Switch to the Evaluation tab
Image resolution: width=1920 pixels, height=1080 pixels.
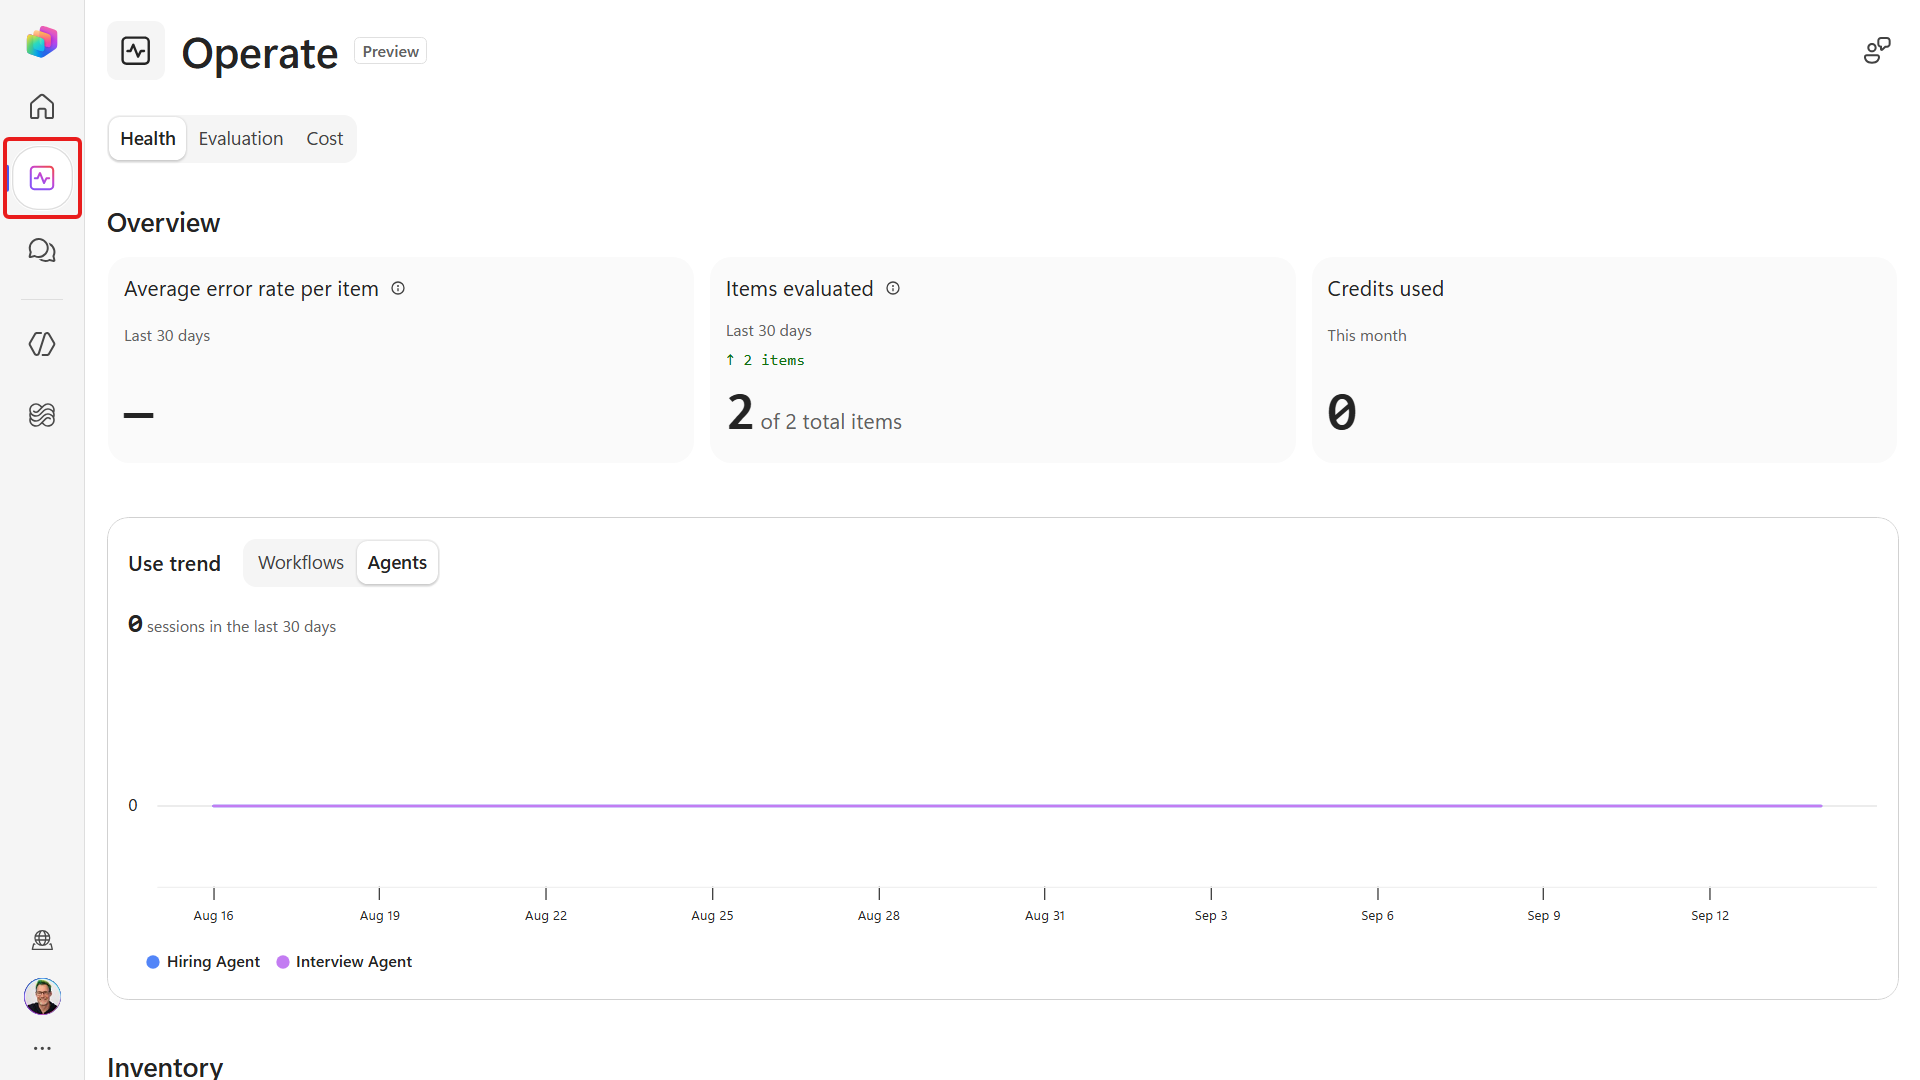tap(241, 138)
